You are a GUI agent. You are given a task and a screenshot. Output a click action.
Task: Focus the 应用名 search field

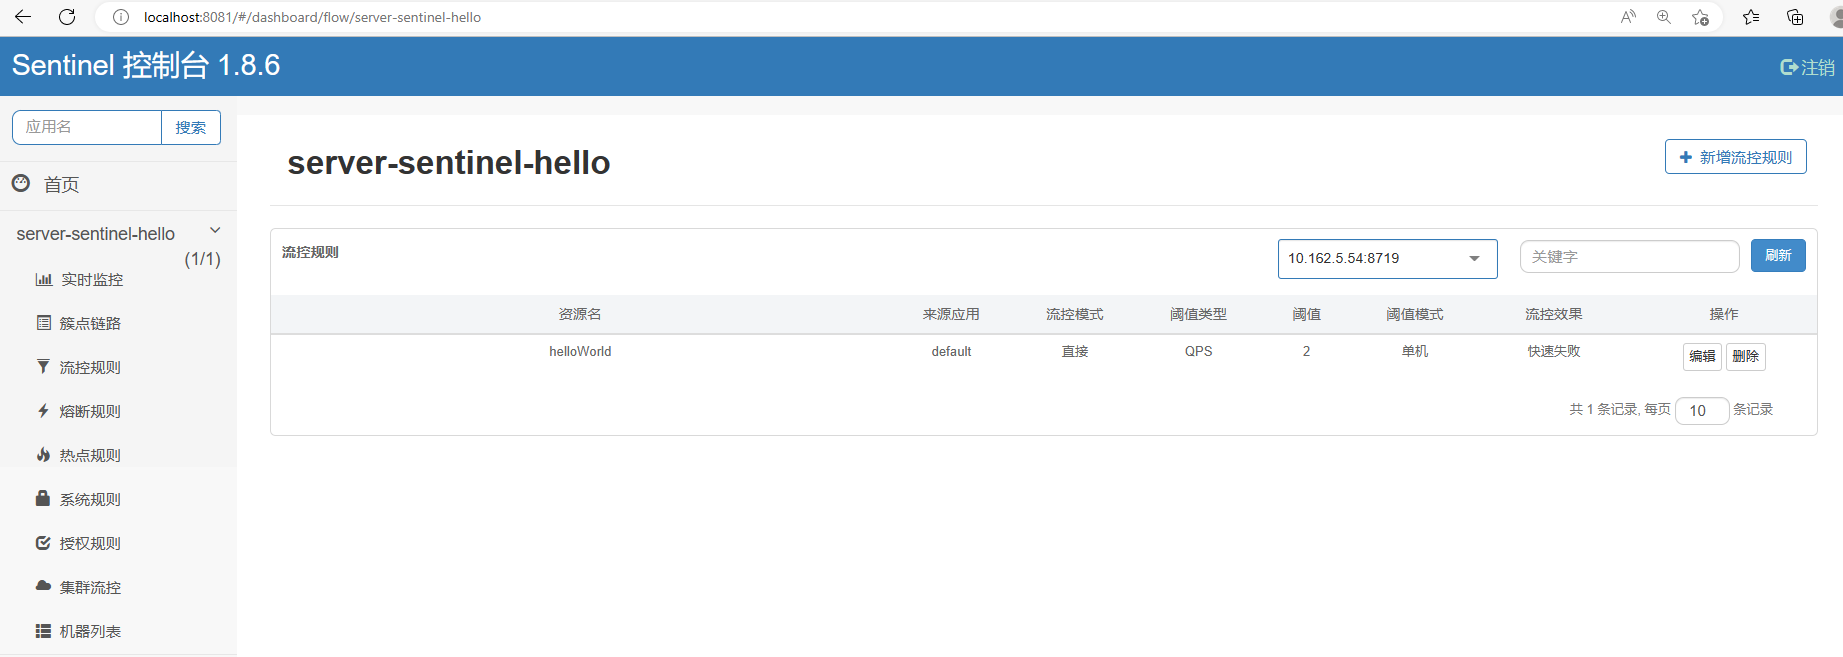87,127
